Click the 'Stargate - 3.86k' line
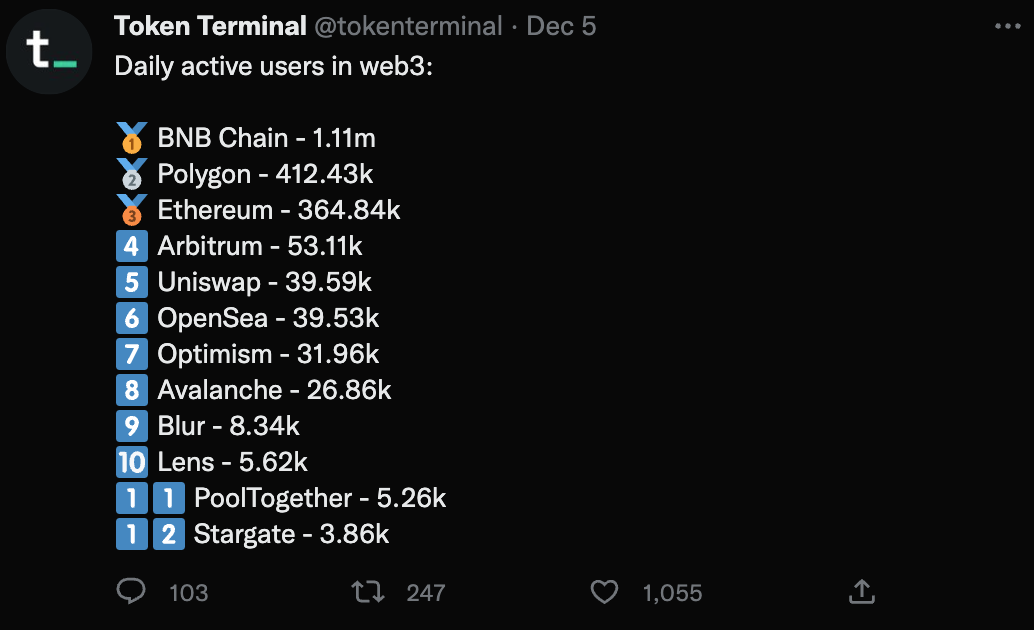Image resolution: width=1034 pixels, height=630 pixels. 291,534
